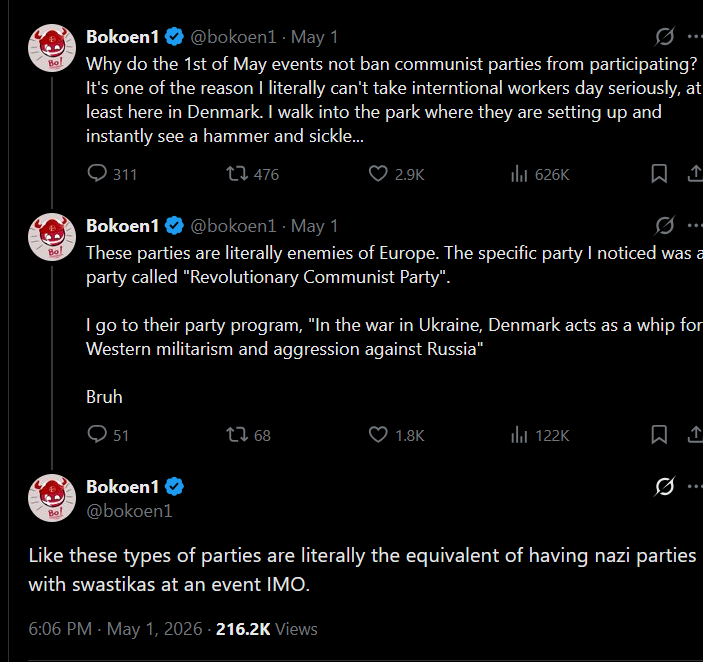Repost the second tweet with 68 reposts

tap(248, 435)
